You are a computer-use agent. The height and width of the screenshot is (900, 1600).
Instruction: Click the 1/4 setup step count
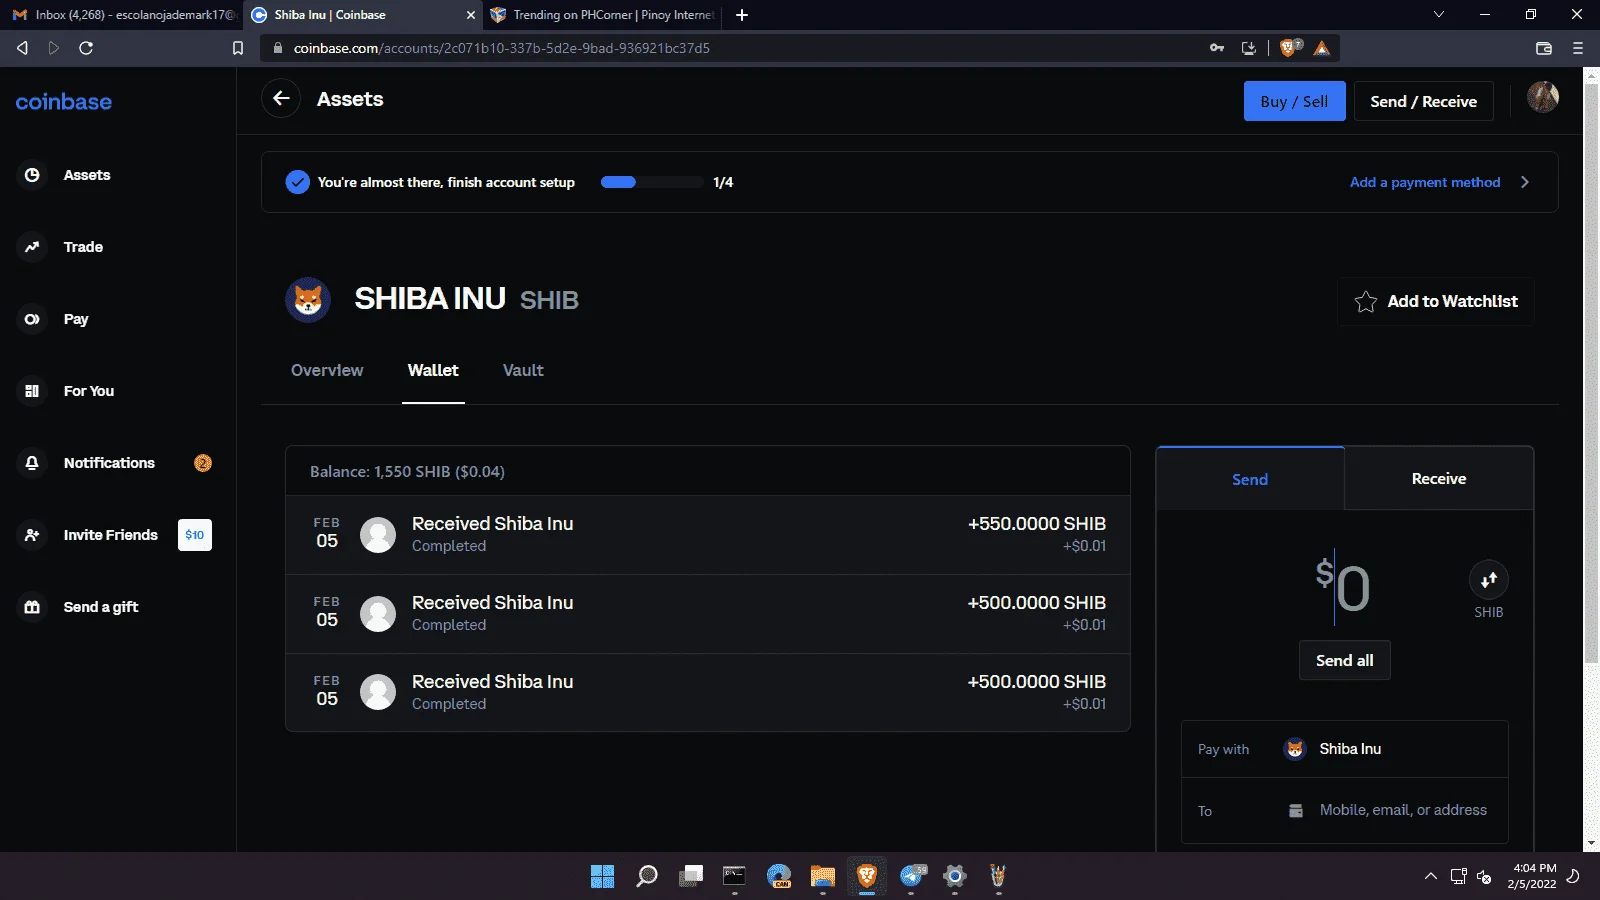[723, 182]
